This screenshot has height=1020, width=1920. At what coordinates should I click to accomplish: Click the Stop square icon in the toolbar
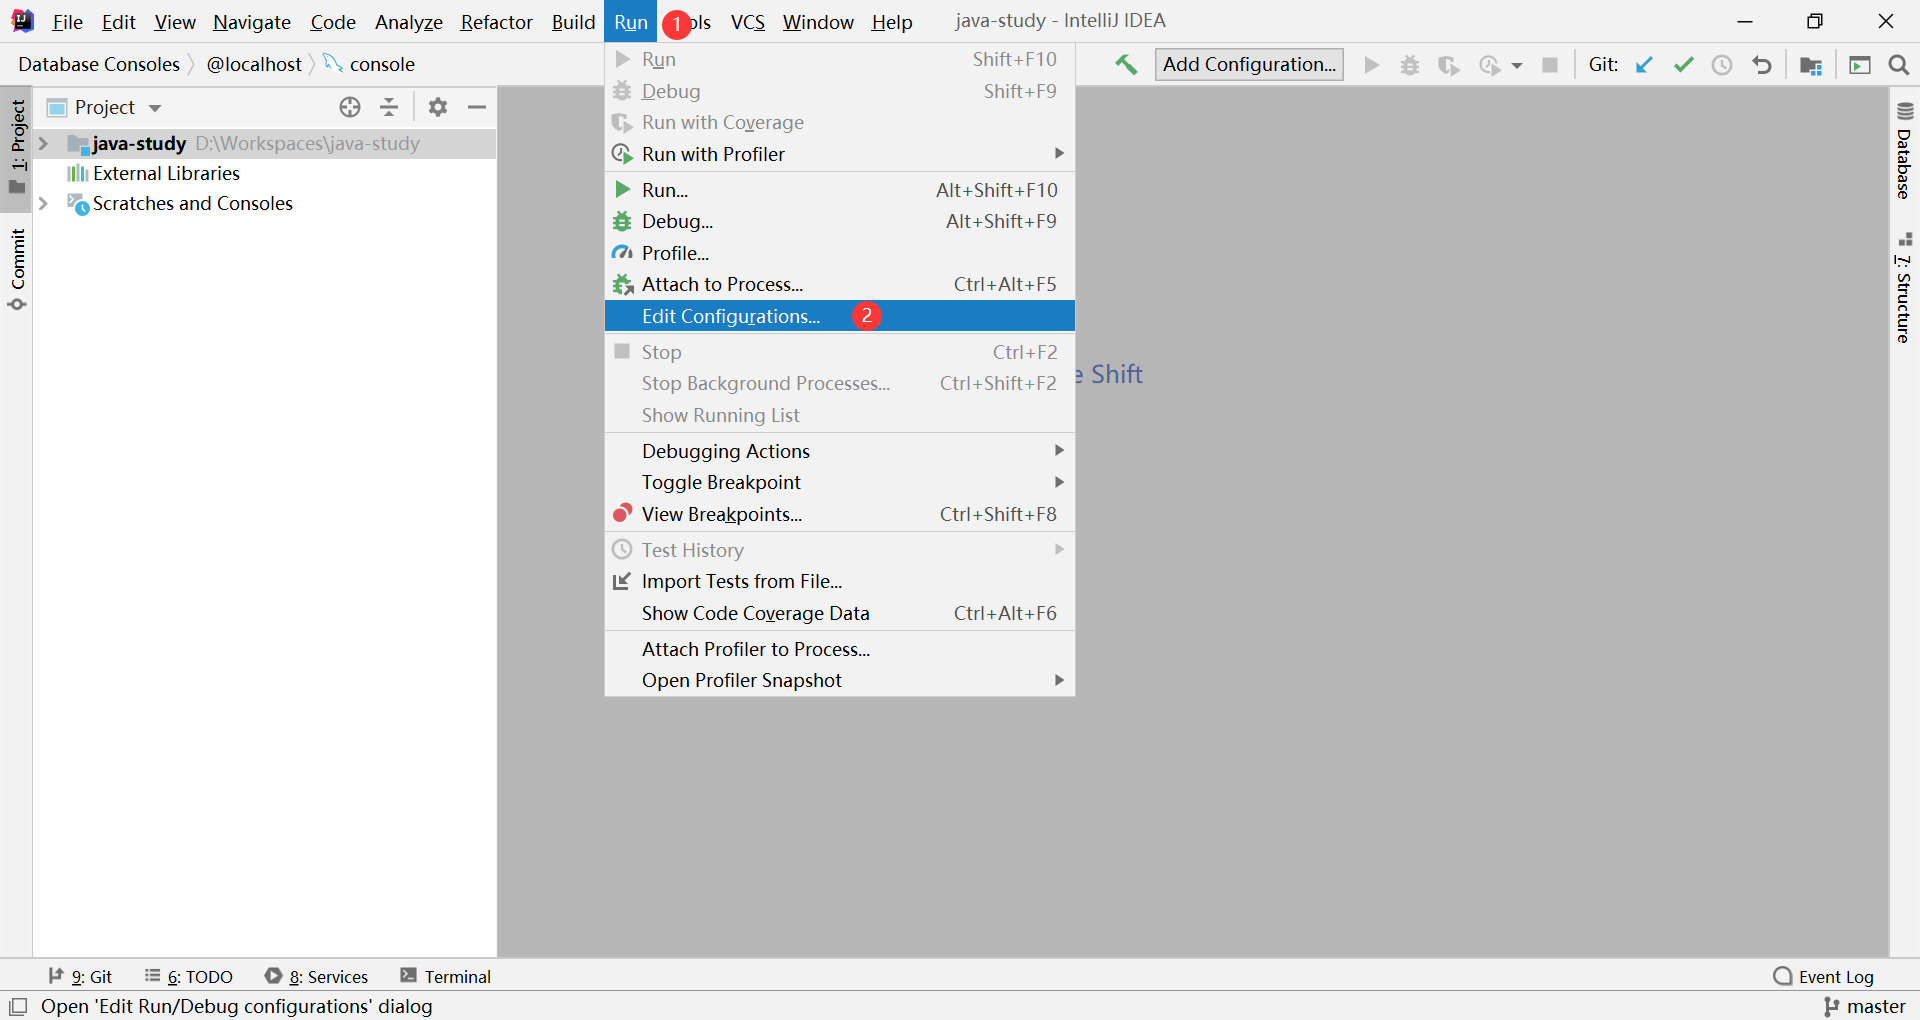tap(1550, 65)
